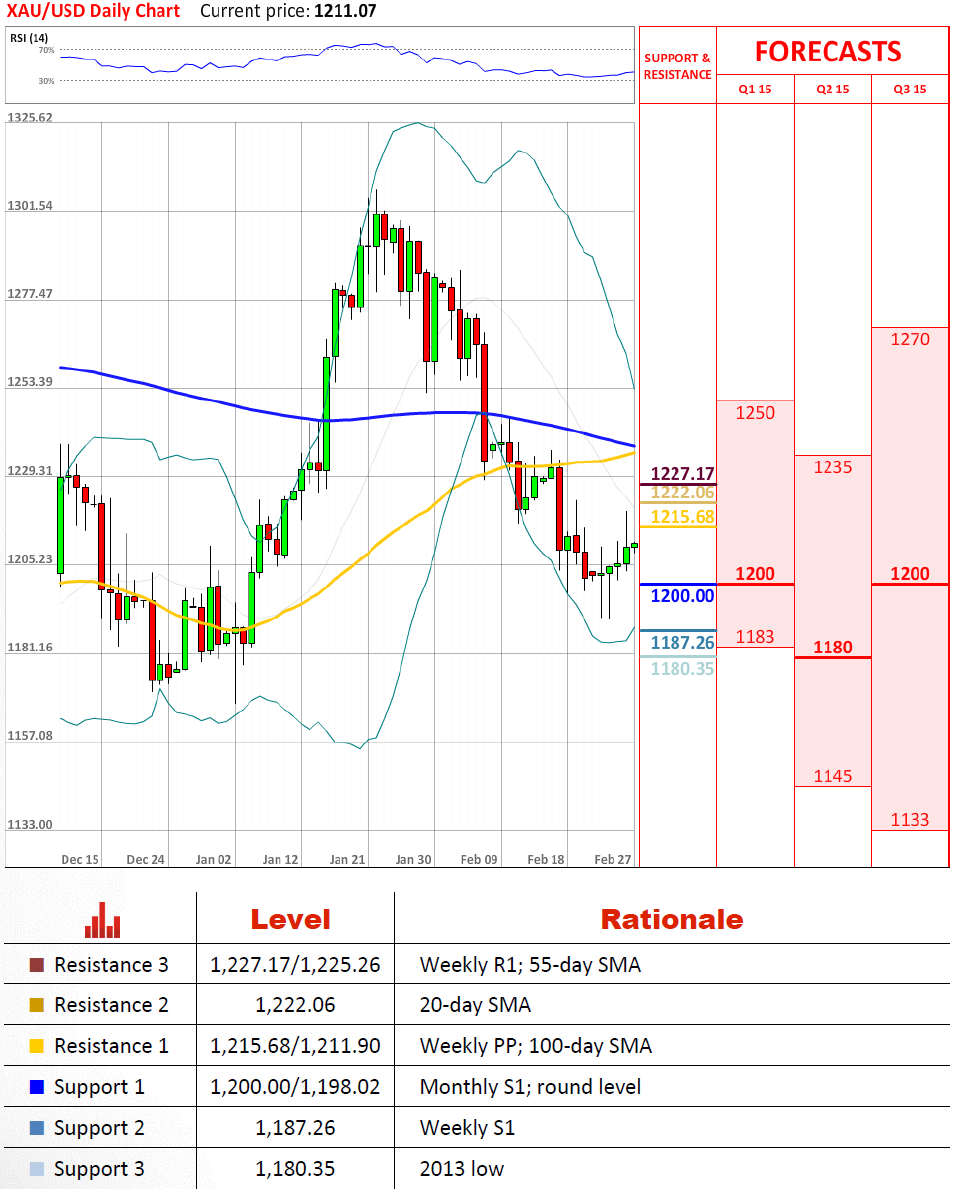Click the Q2 15 median forecast 1180
This screenshot has width=954, height=1189.
pyautogui.click(x=833, y=647)
